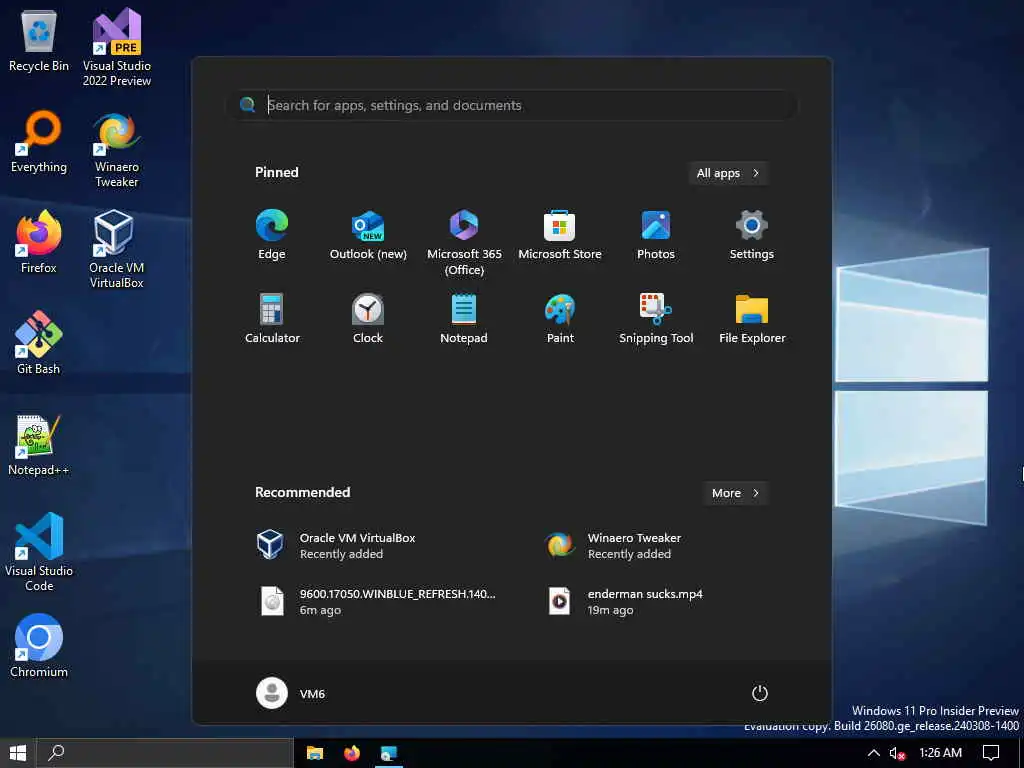Screen dimensions: 1024x768
Task: Select Winaero Tweaker desktop shortcut
Action: (x=116, y=150)
